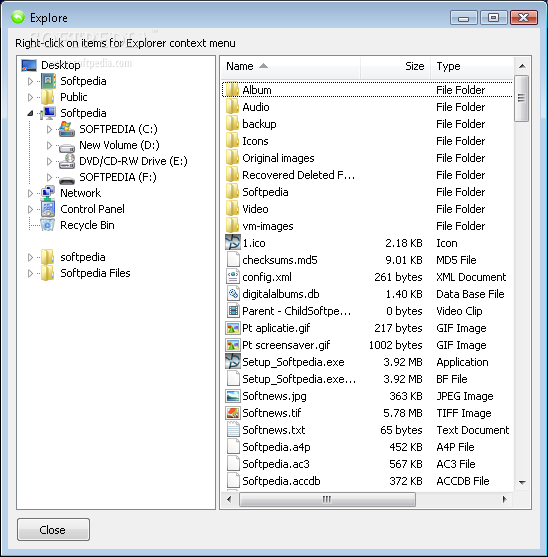Click the Album folder icon

pyautogui.click(x=232, y=90)
